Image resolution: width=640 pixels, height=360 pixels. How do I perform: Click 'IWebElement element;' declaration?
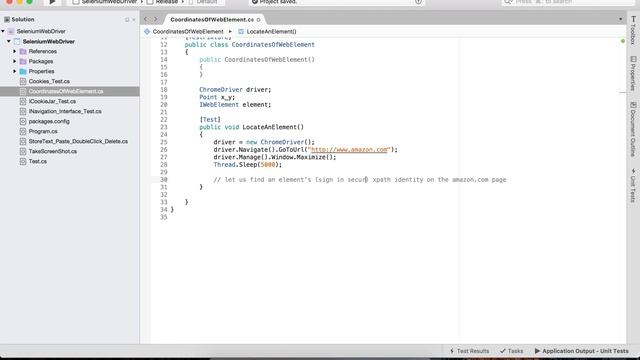(235, 104)
